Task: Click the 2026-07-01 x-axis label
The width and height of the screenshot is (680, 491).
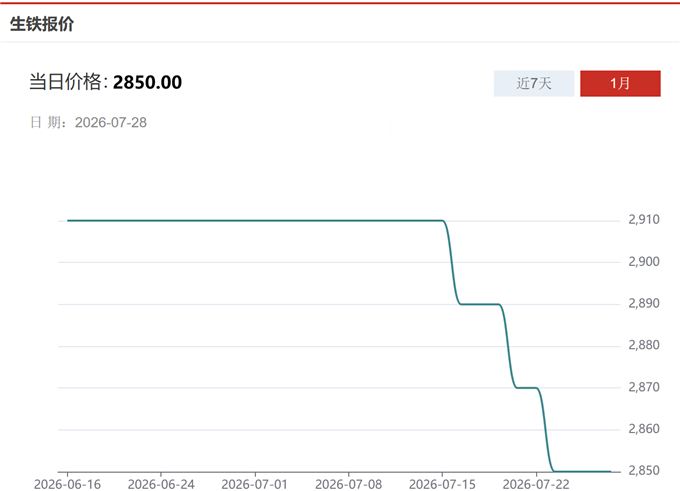Action: point(255,484)
